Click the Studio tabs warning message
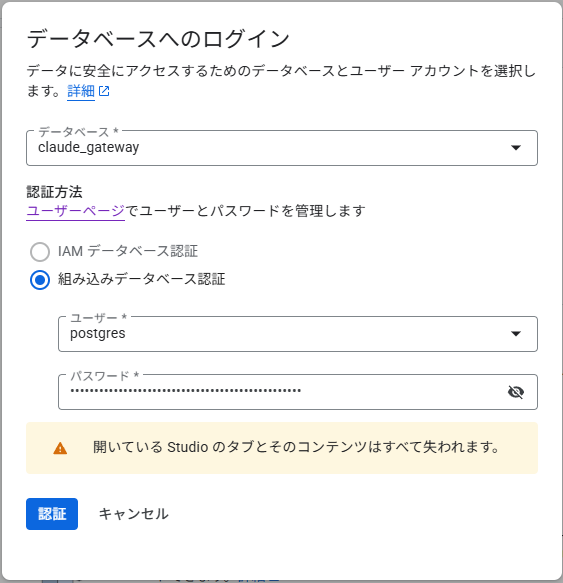 (x=296, y=447)
